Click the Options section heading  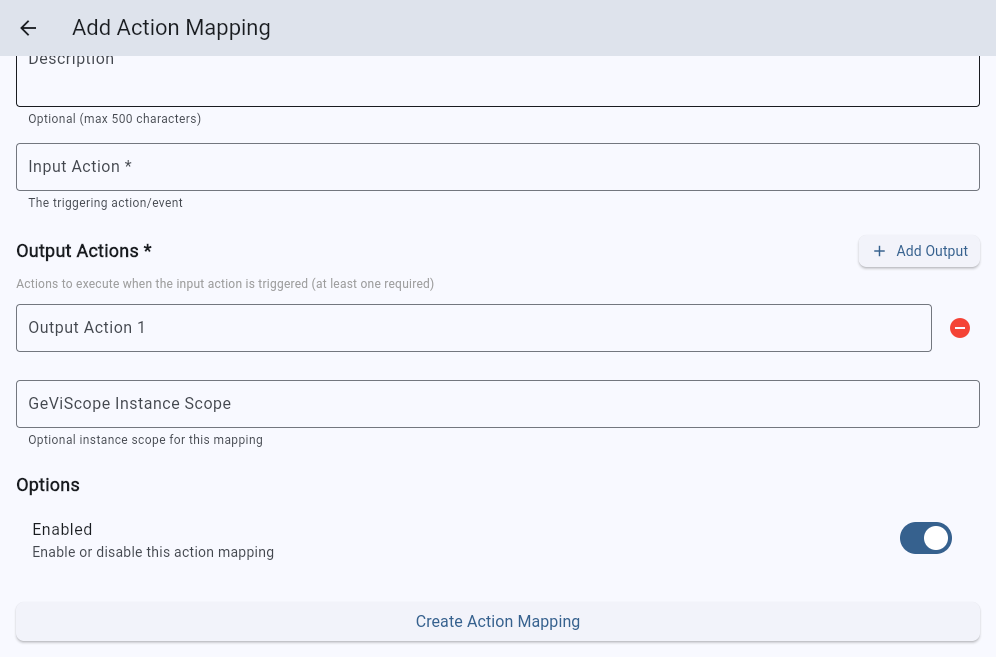point(48,485)
